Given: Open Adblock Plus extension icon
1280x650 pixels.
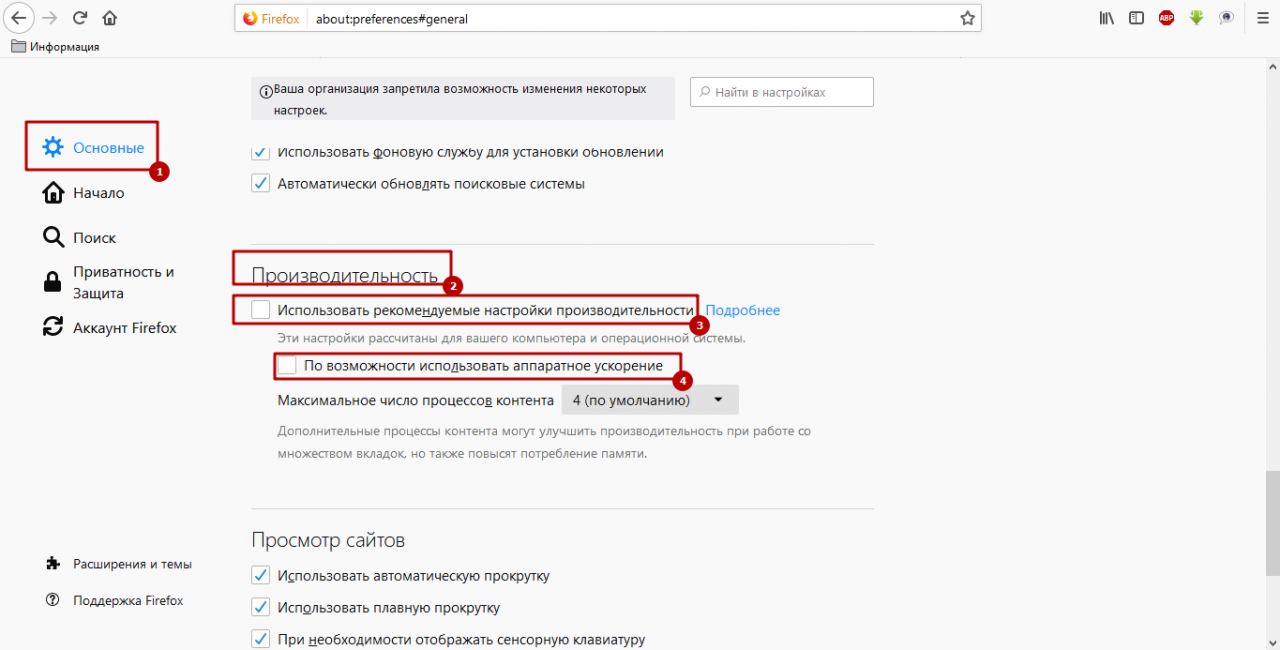Looking at the screenshot, I should pyautogui.click(x=1166, y=18).
